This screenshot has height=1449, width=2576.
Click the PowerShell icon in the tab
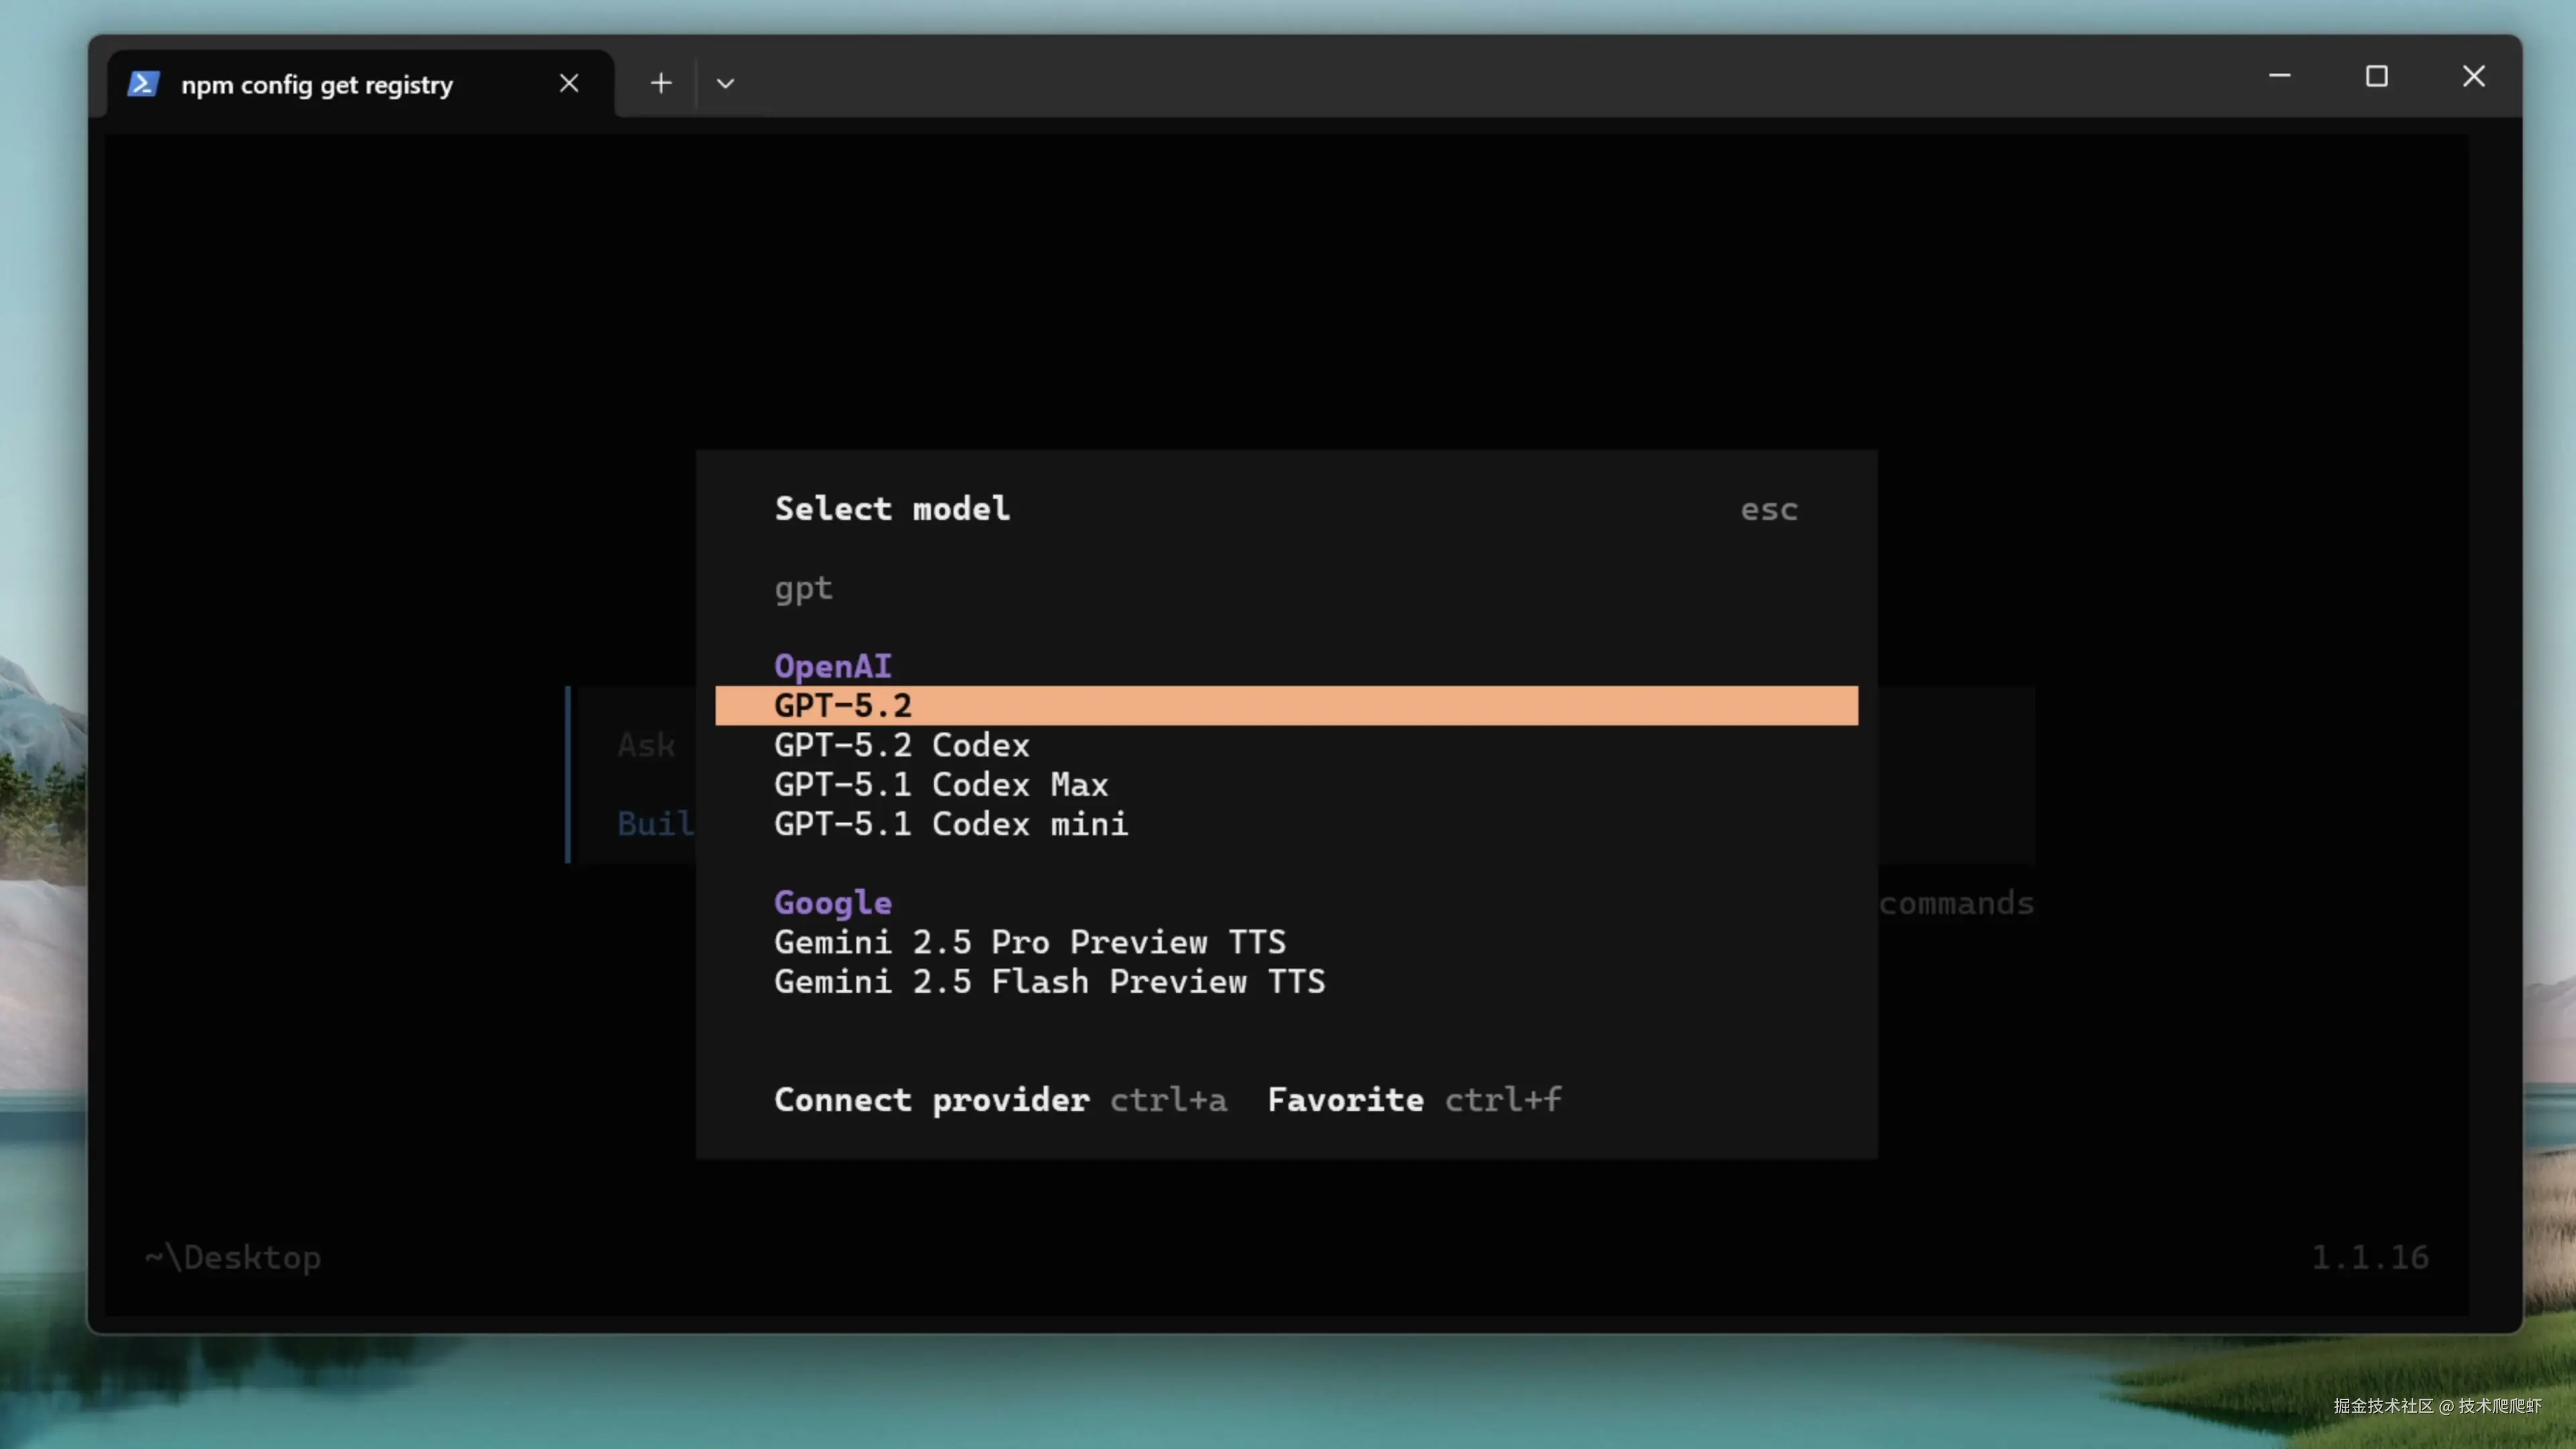[143, 84]
